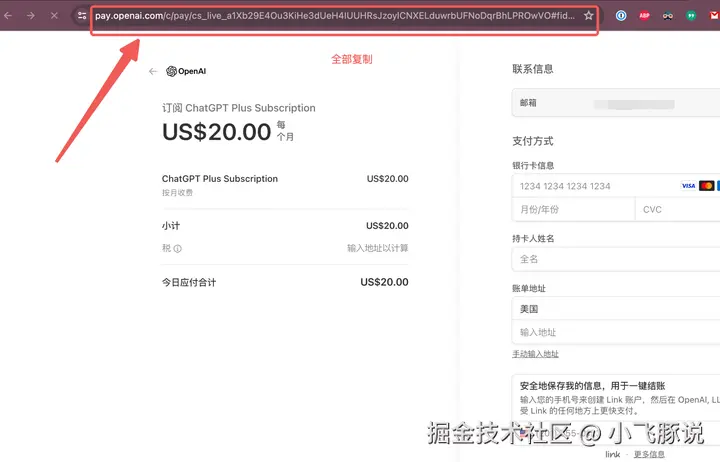The image size is (720, 462).
Task: Stop page loading with the X button
Action: tap(54, 16)
